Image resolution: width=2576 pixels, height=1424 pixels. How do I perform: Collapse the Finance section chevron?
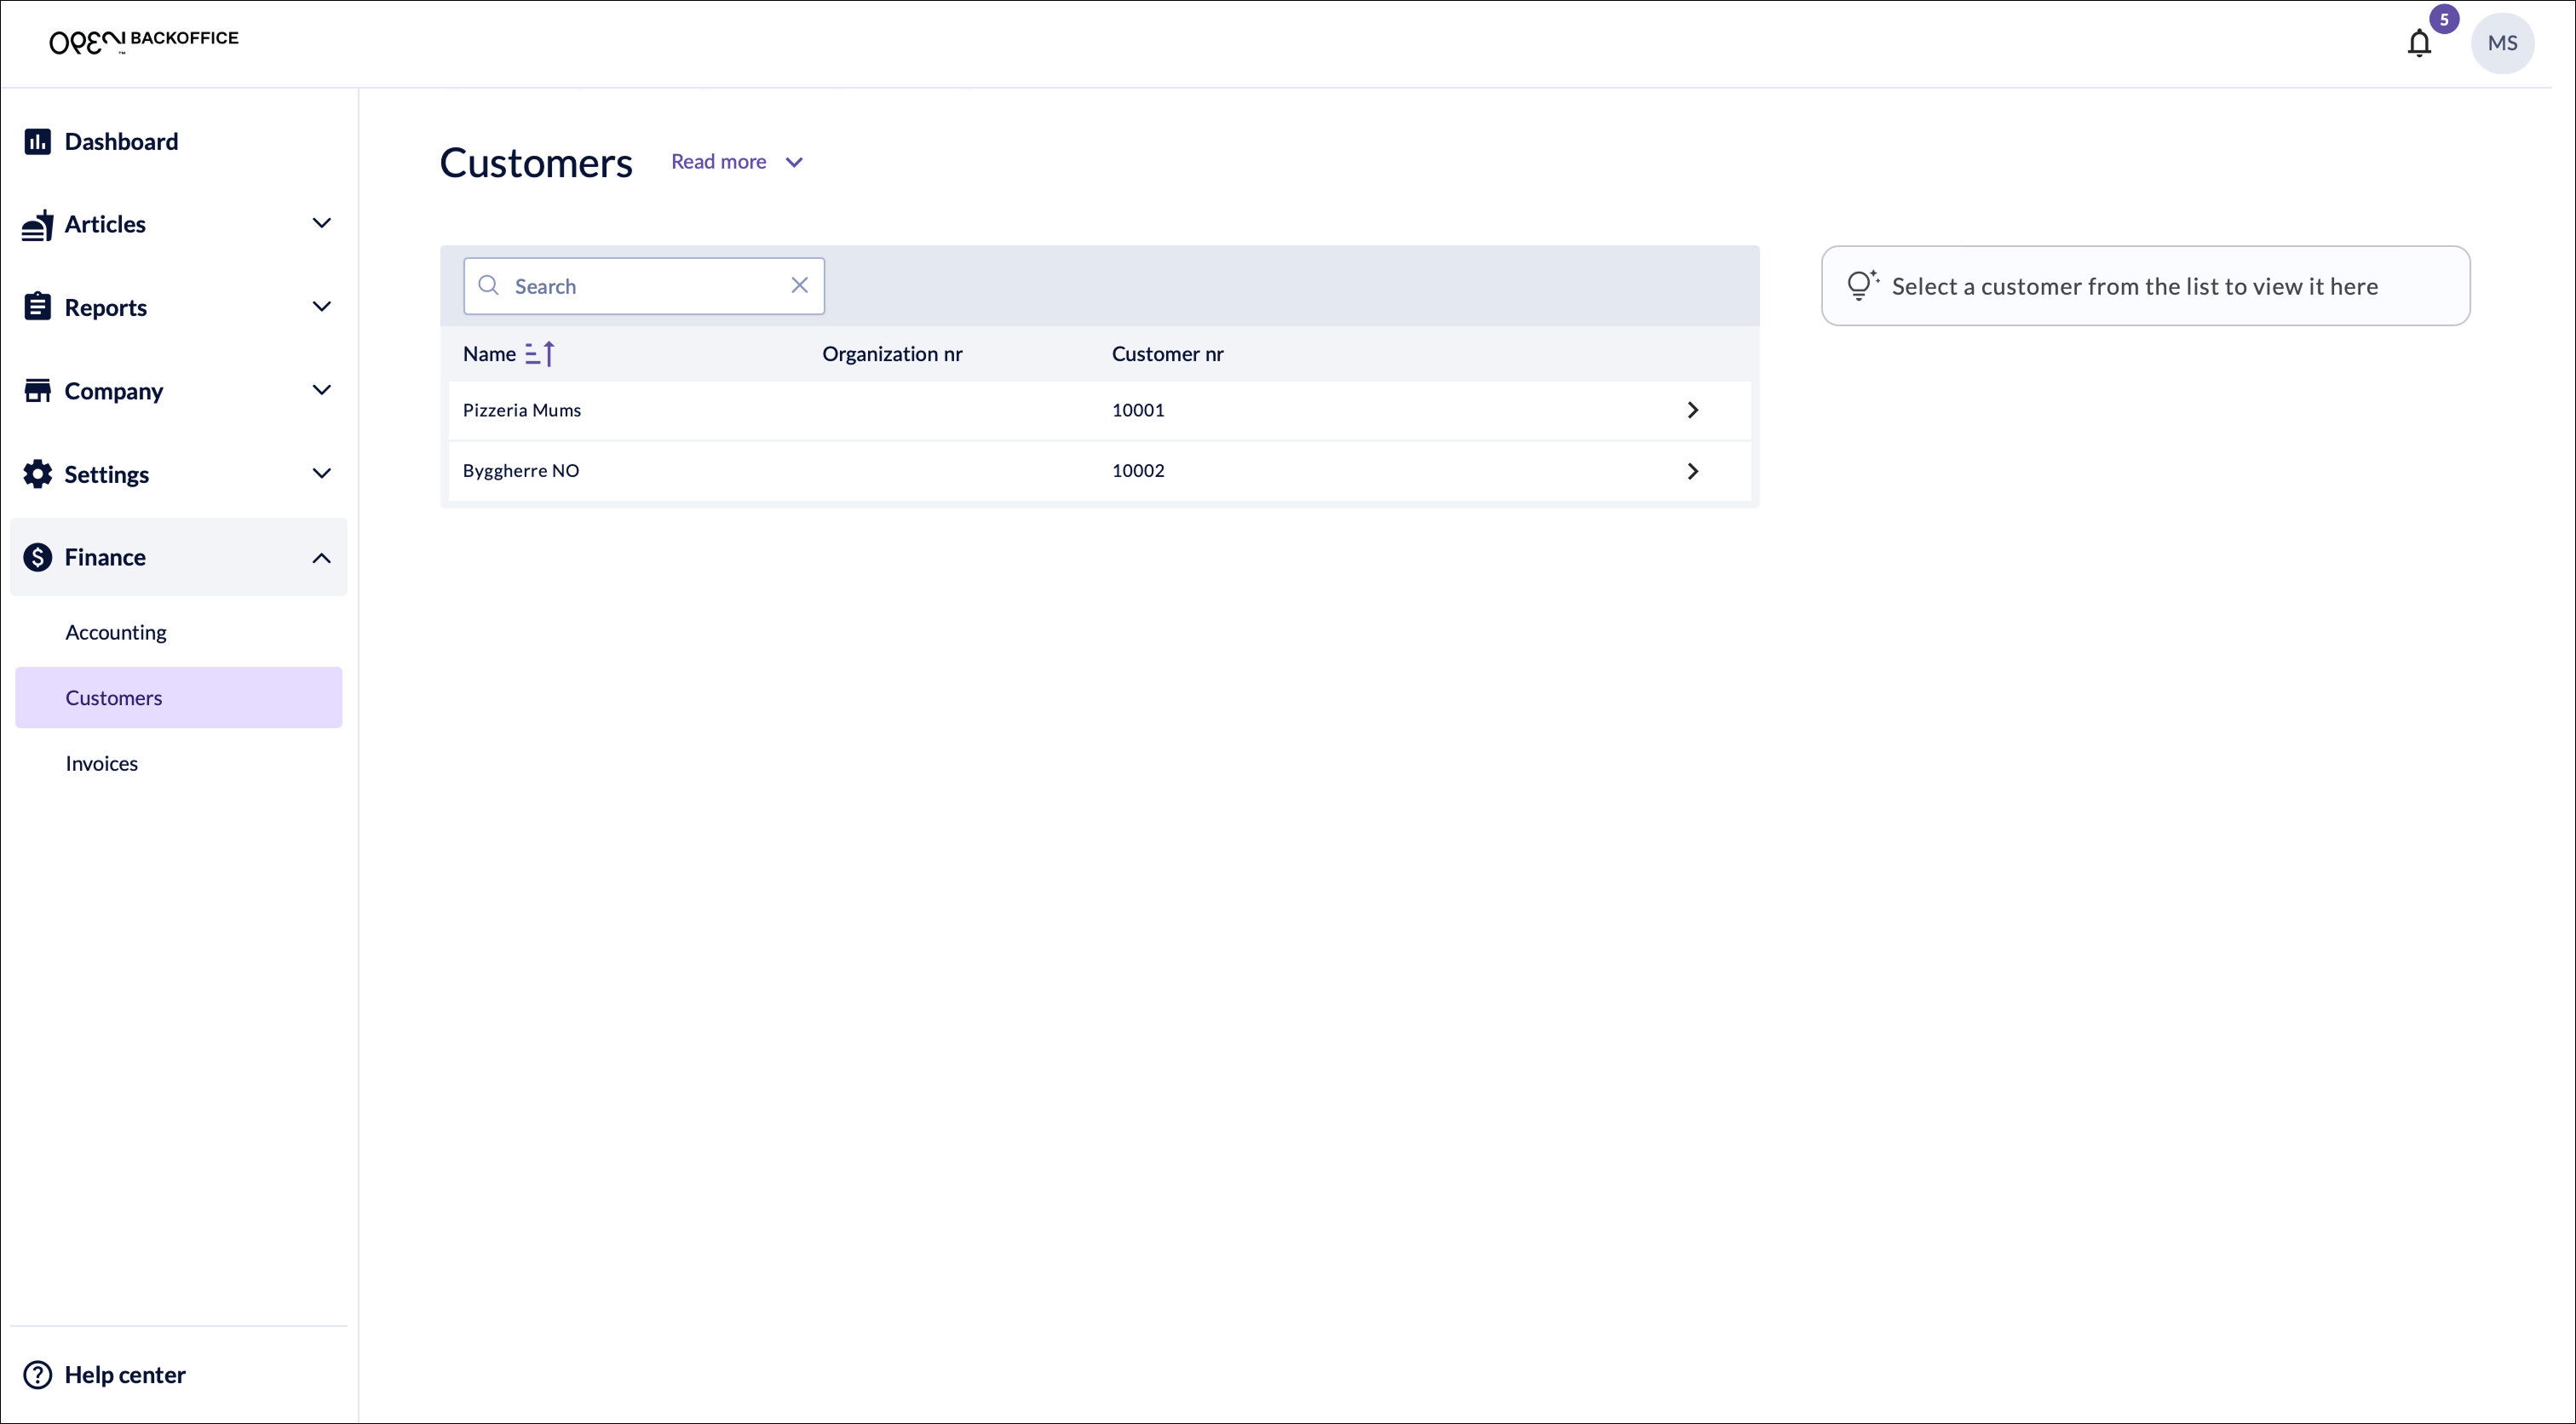click(x=321, y=558)
